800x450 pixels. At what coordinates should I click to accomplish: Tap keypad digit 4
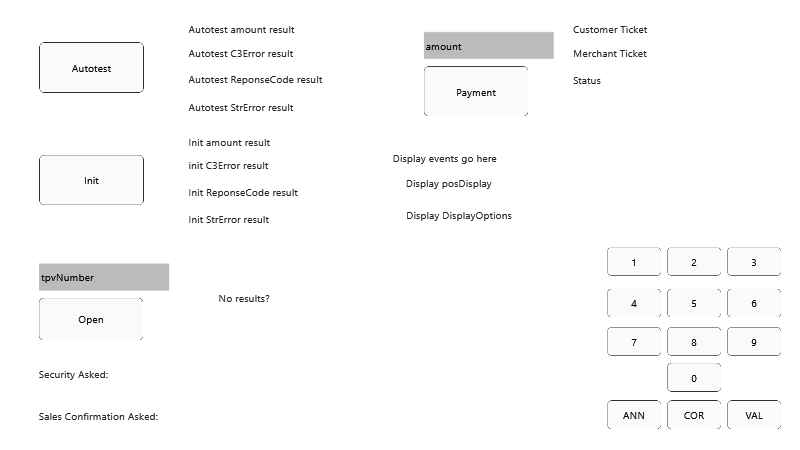pyautogui.click(x=634, y=303)
